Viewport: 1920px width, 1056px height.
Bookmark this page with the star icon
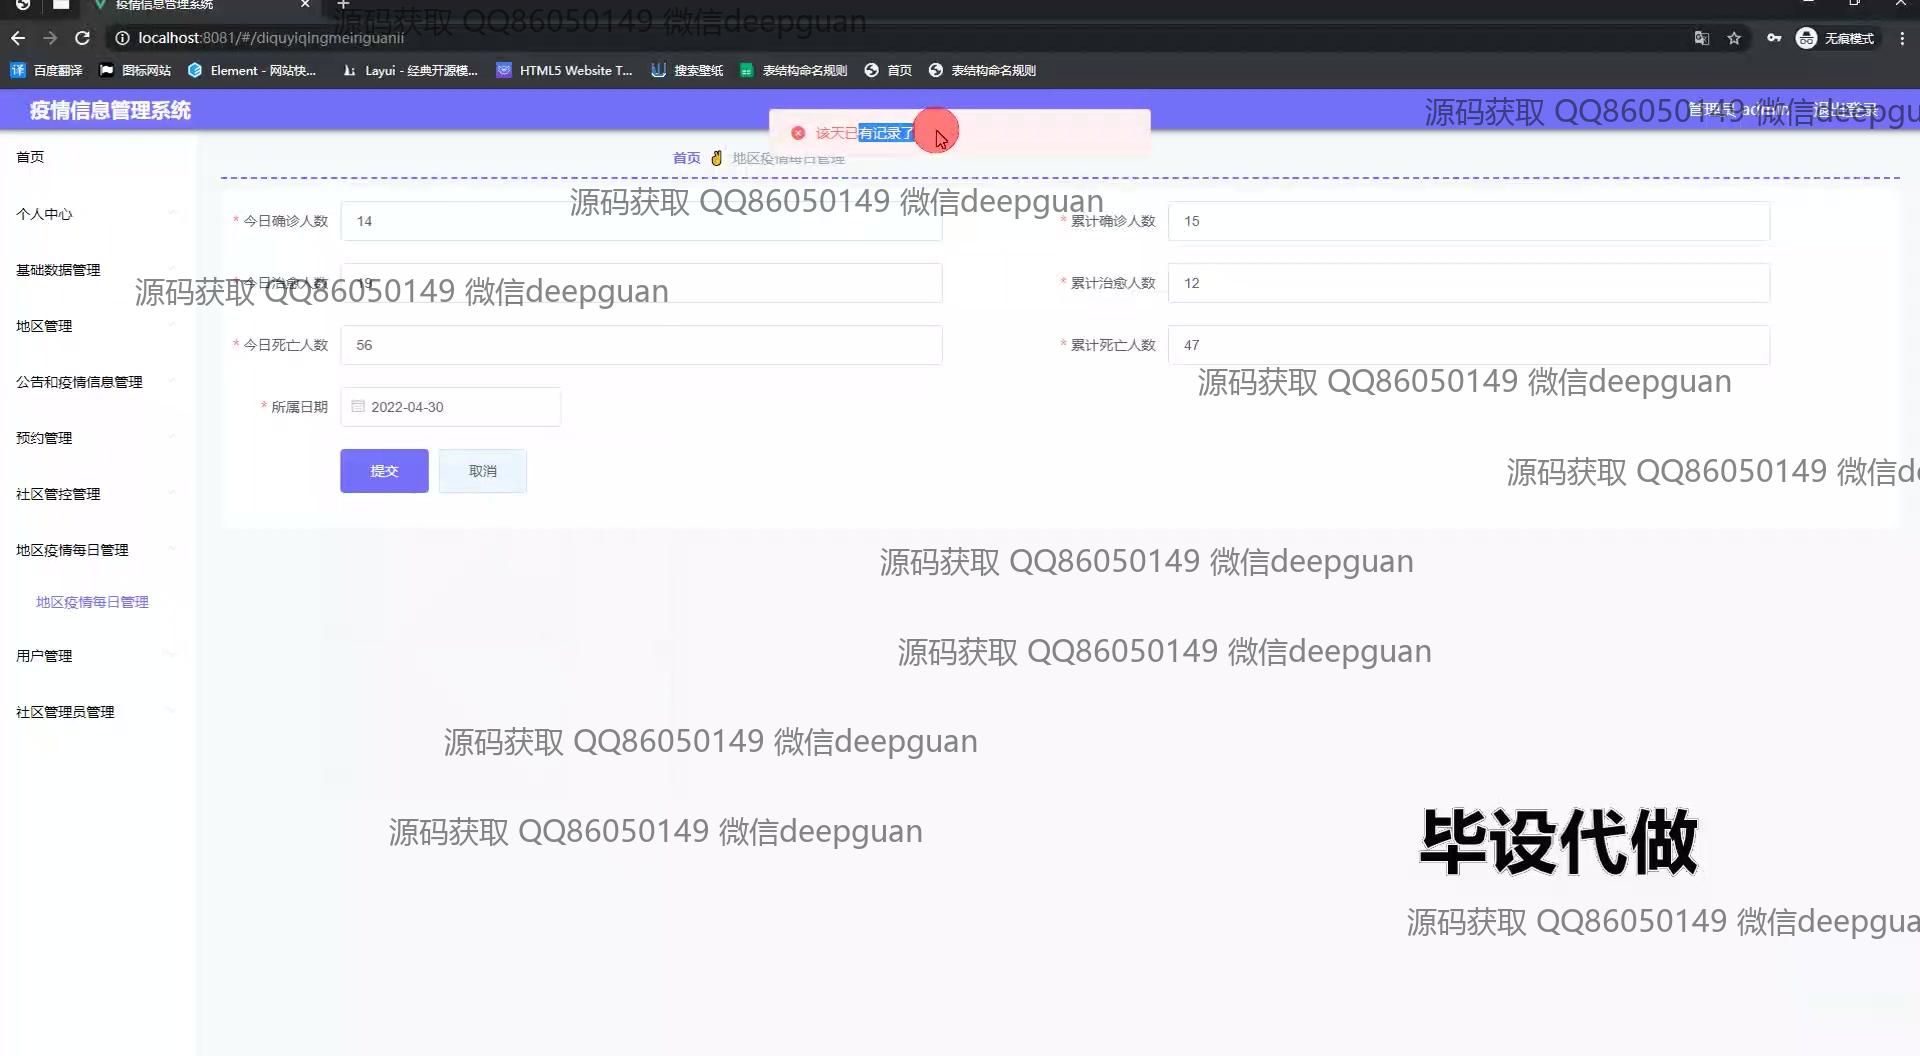1734,38
